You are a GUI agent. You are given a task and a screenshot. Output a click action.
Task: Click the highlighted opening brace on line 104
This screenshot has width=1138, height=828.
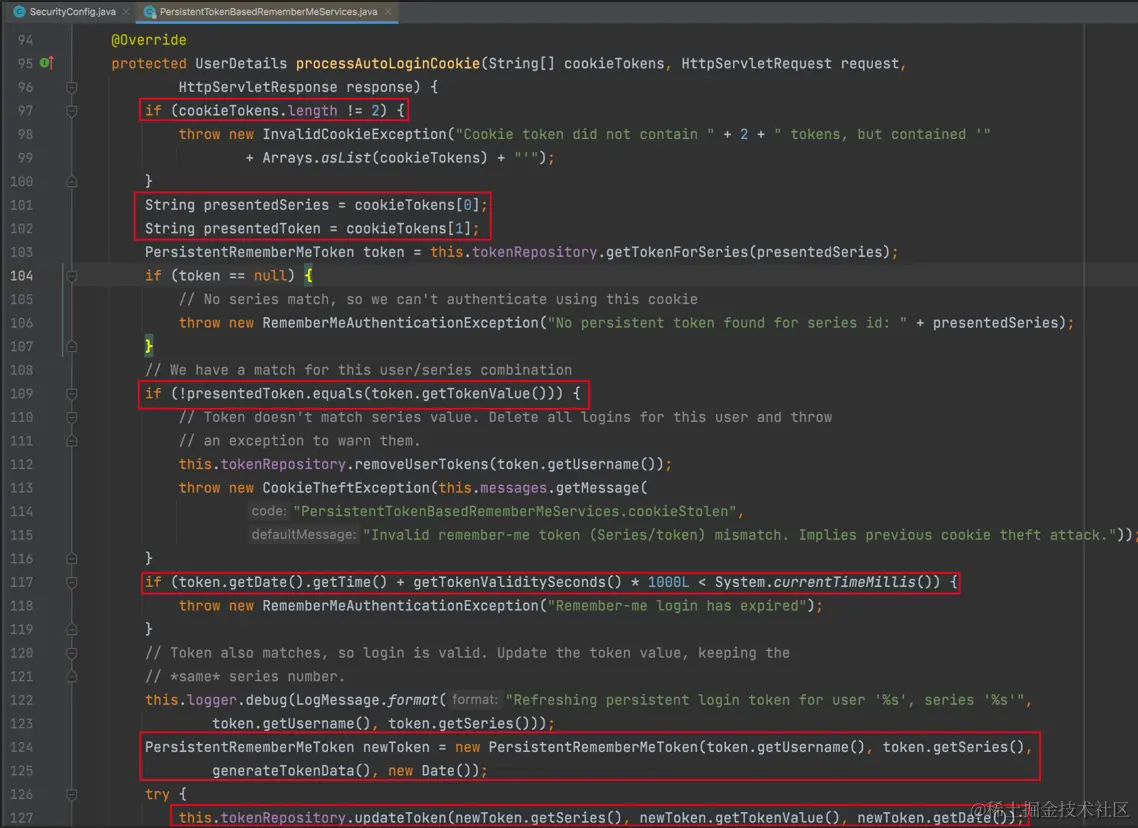(308, 276)
